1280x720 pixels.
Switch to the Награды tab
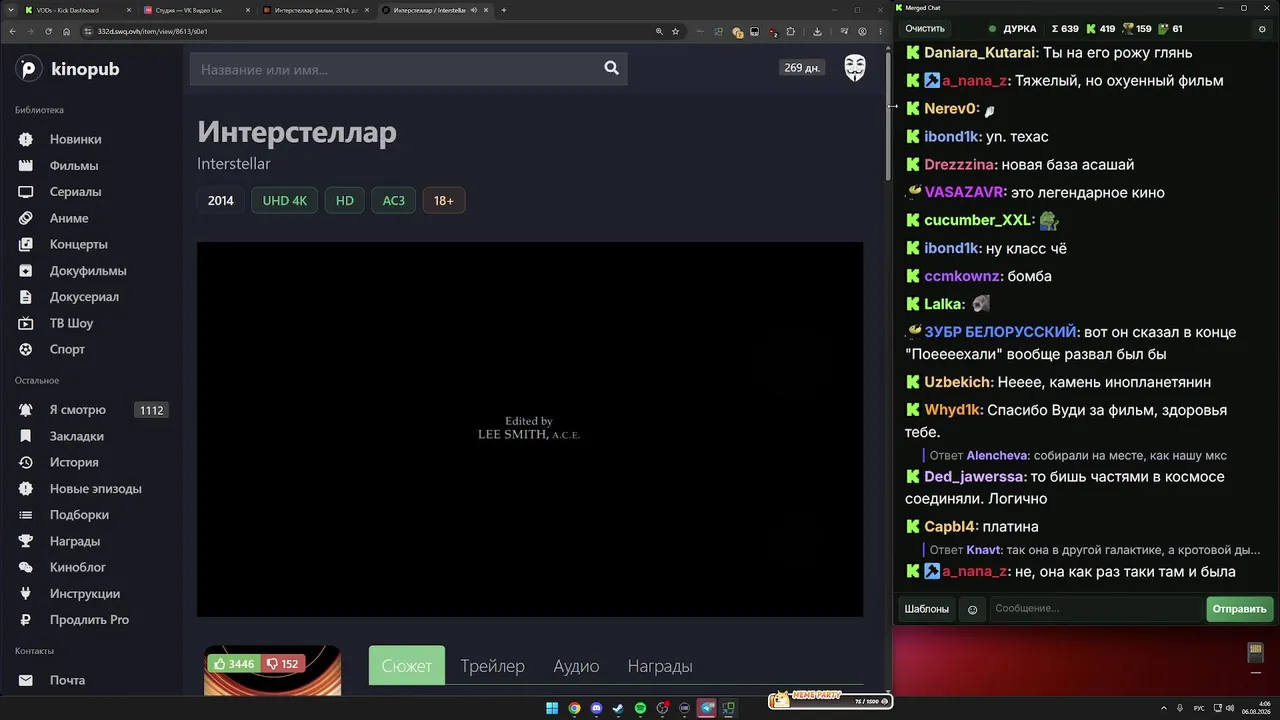coord(660,666)
